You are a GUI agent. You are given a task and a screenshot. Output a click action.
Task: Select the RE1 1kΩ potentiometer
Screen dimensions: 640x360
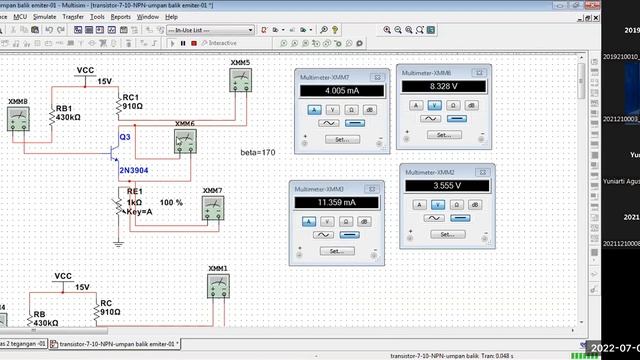click(119, 206)
